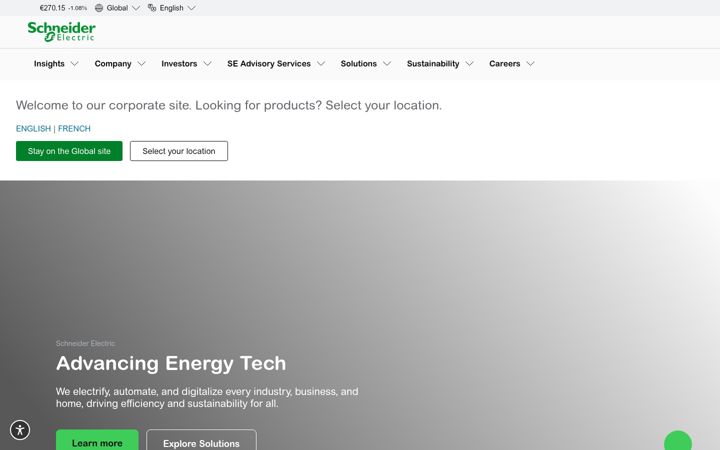Click the language translate icon
Image resolution: width=720 pixels, height=450 pixels.
point(152,8)
